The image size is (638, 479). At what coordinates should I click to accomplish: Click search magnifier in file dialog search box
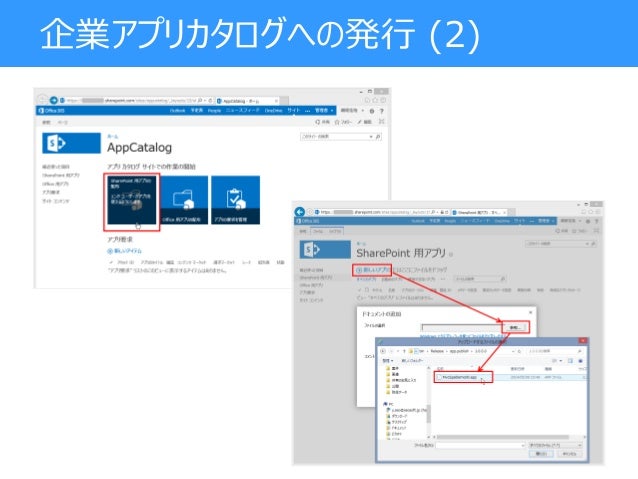[x=579, y=351]
